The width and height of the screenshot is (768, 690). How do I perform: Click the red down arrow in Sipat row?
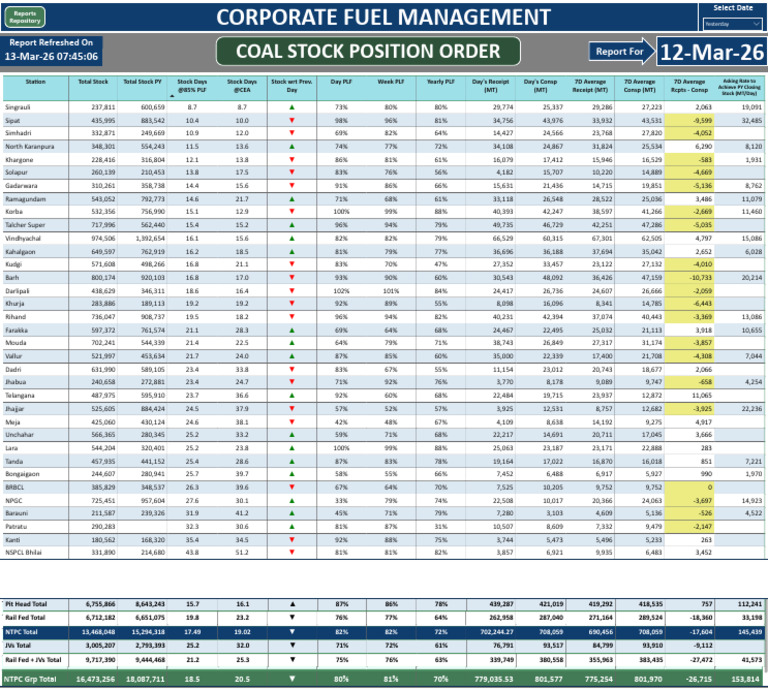coord(292,120)
